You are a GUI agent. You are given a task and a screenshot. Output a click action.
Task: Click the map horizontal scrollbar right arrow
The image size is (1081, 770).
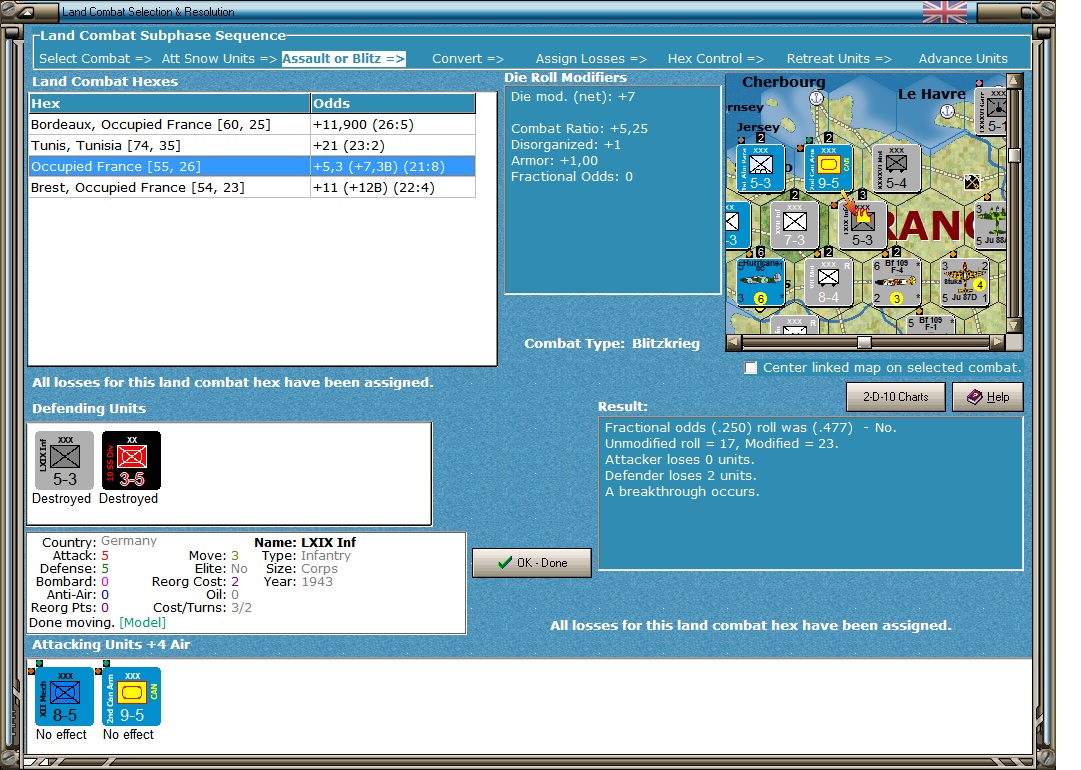998,341
